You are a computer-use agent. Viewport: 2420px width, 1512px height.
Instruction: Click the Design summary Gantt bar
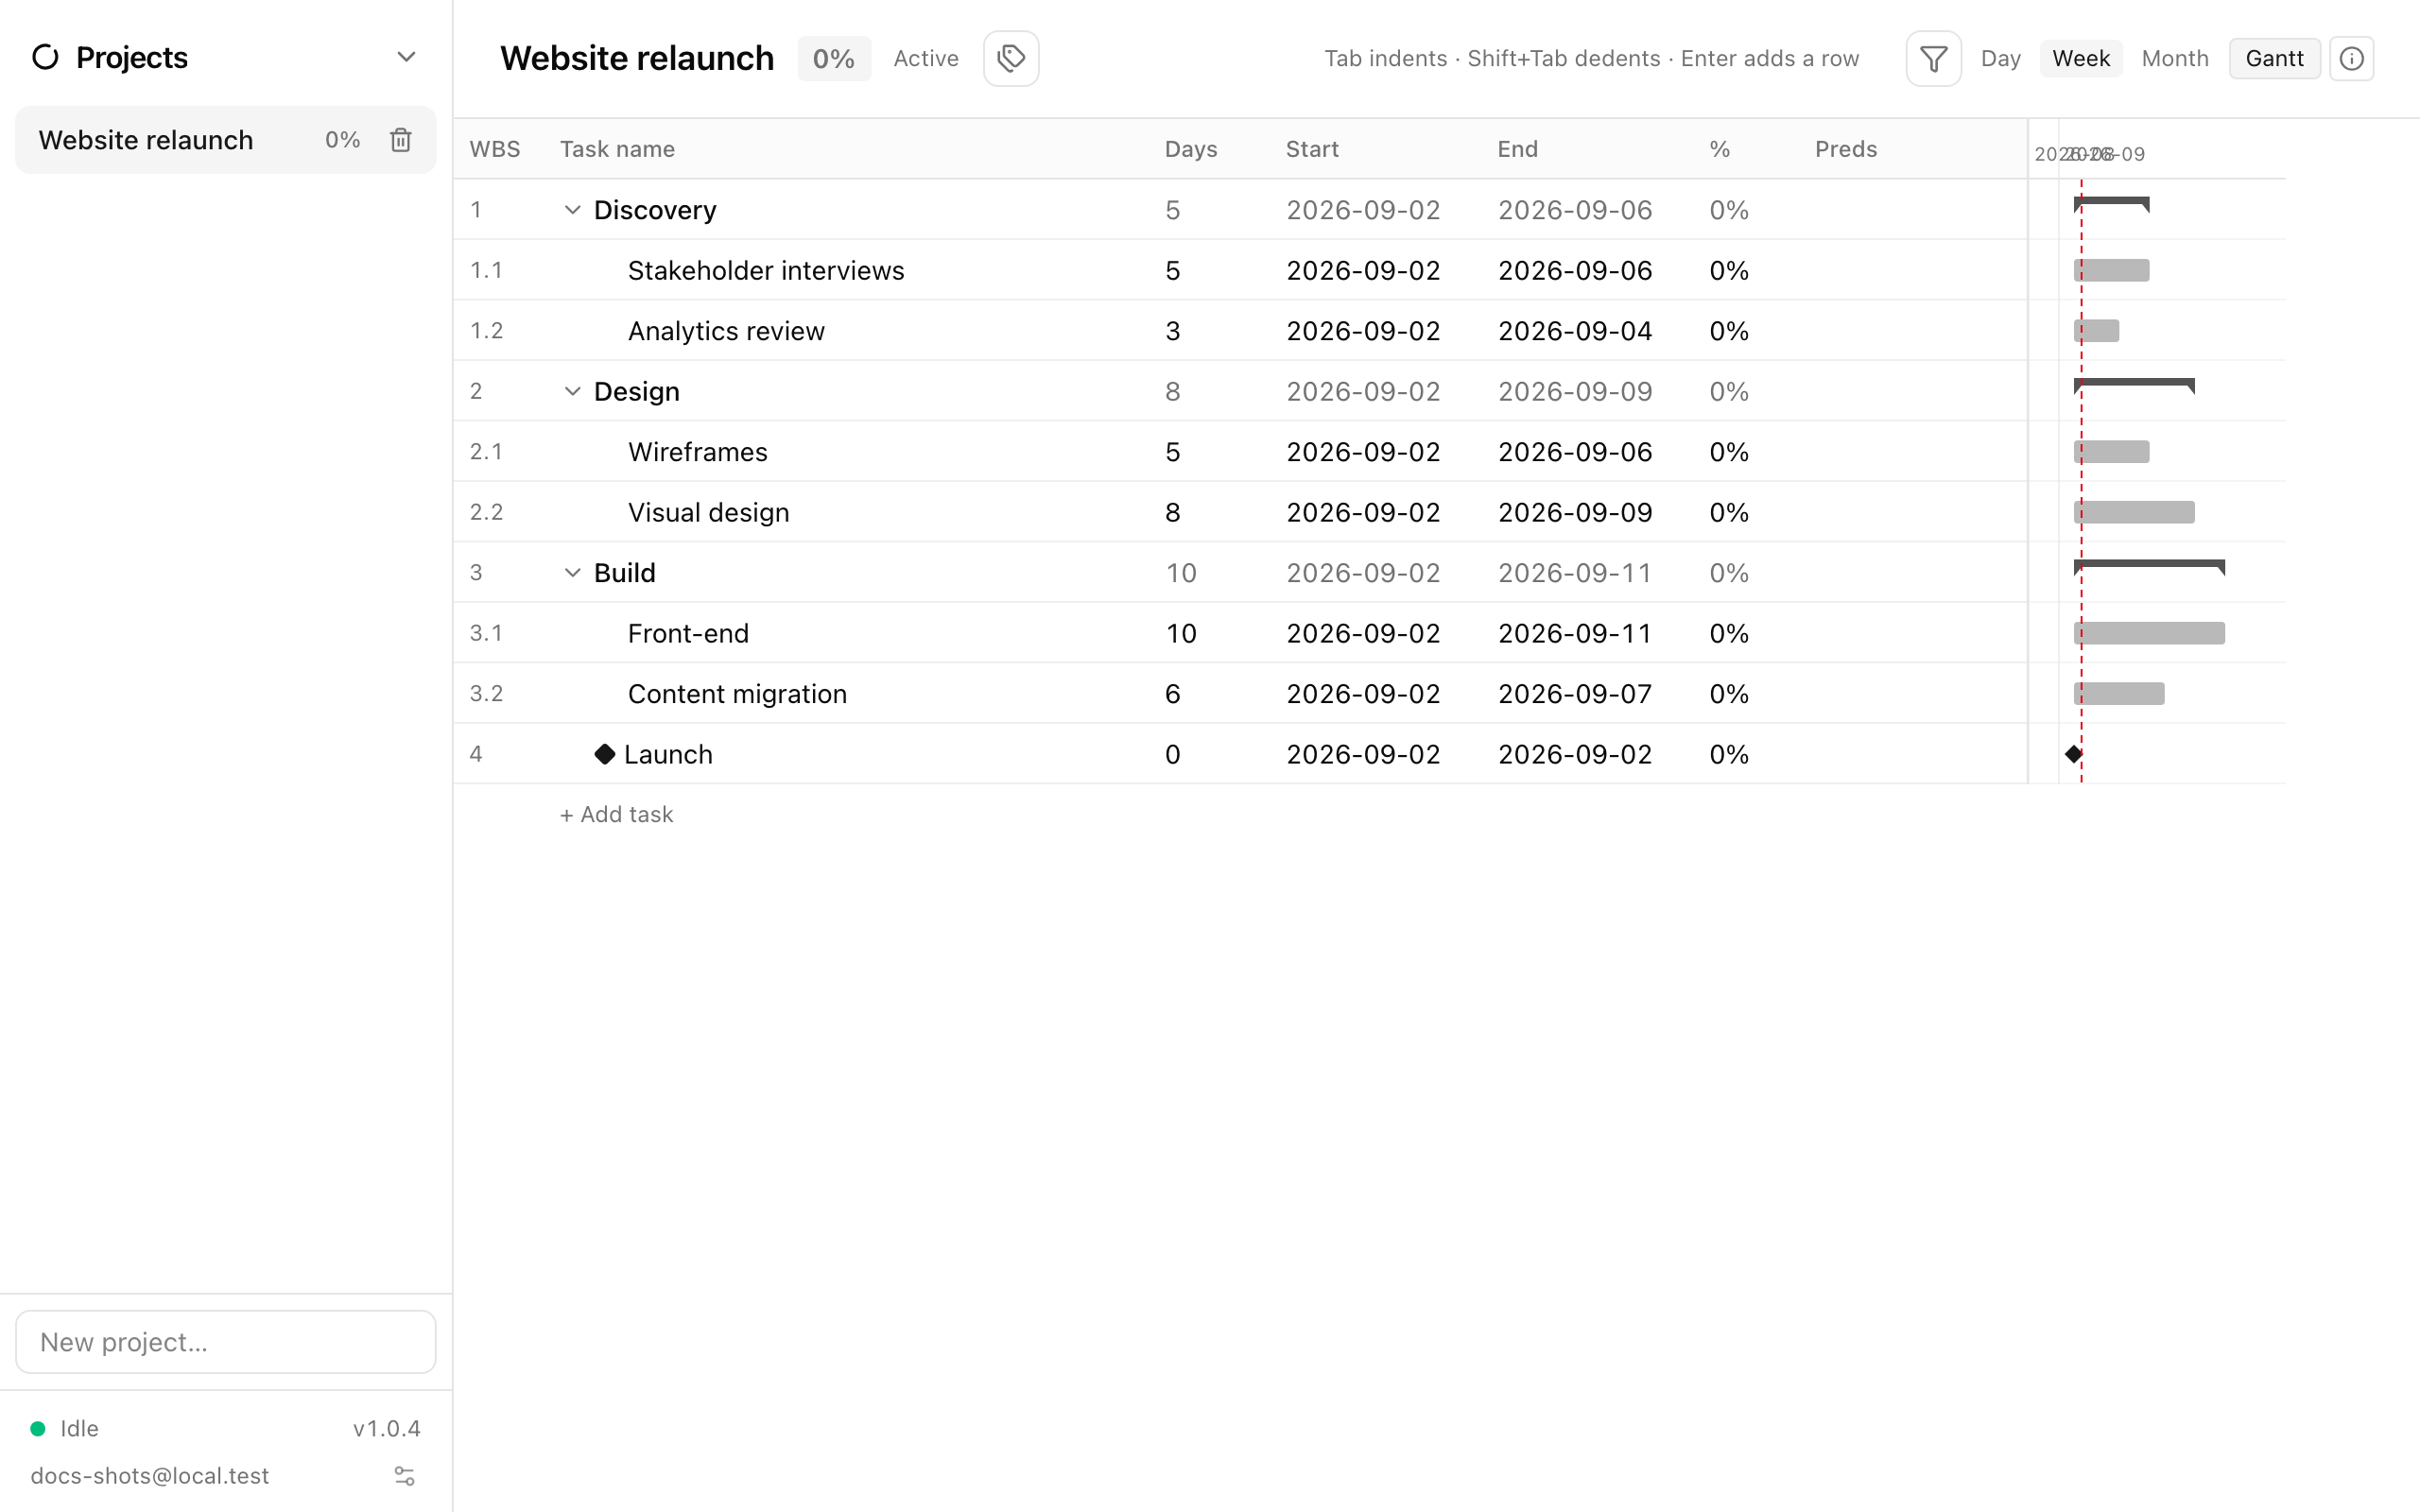point(2134,385)
